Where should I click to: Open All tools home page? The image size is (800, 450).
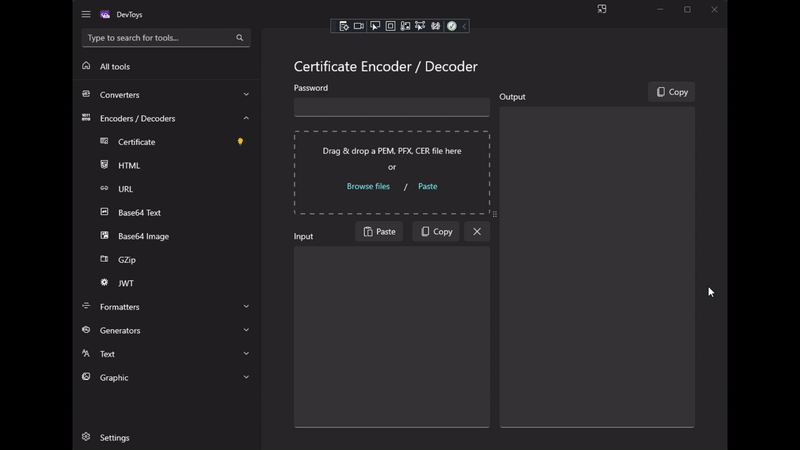(166, 66)
